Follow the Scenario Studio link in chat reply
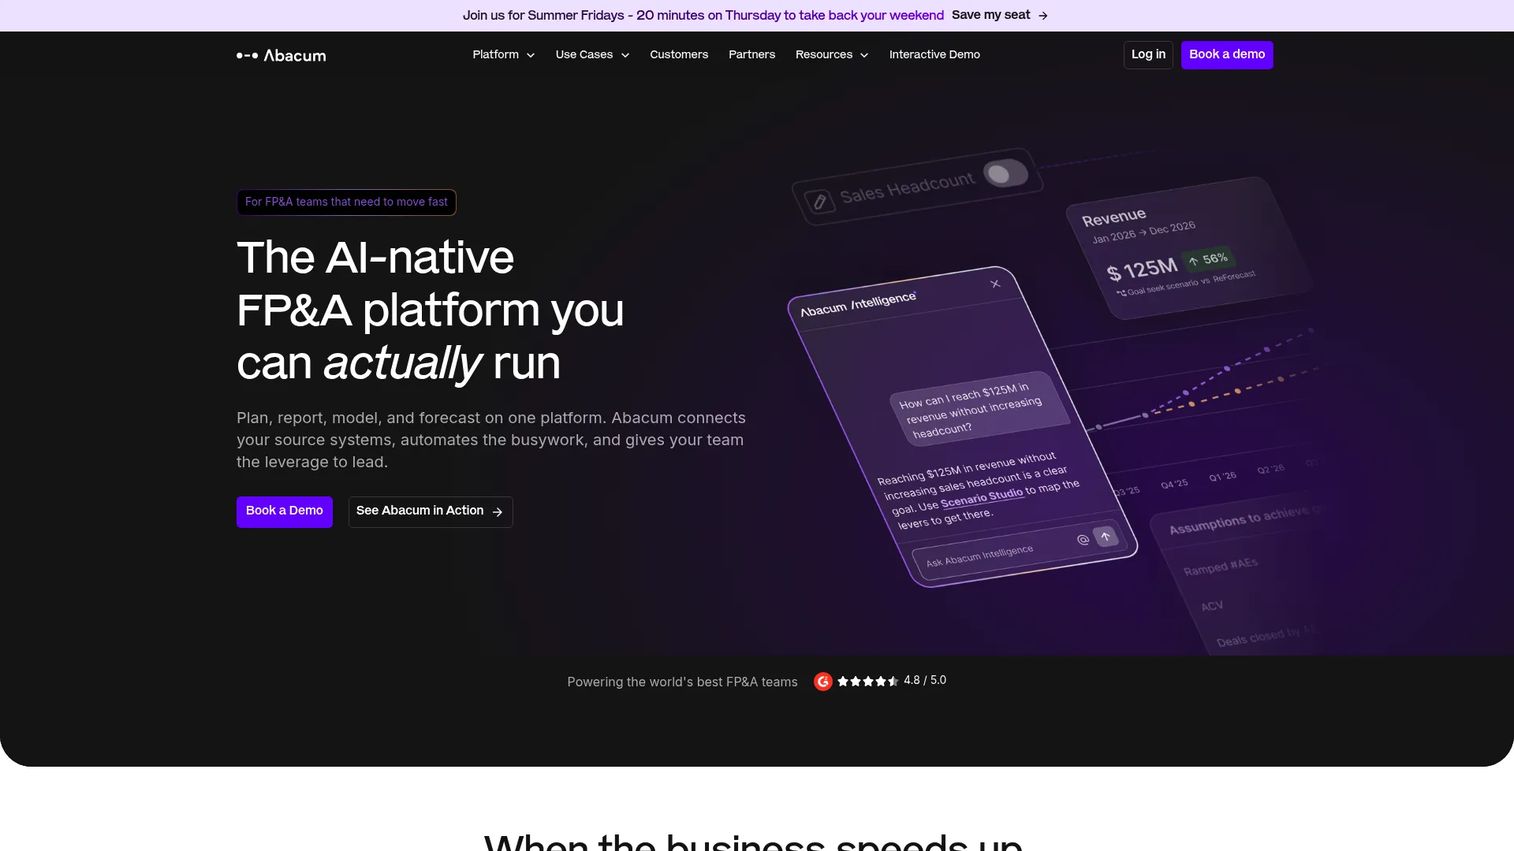Screen dimensions: 1514x851 coord(982,497)
